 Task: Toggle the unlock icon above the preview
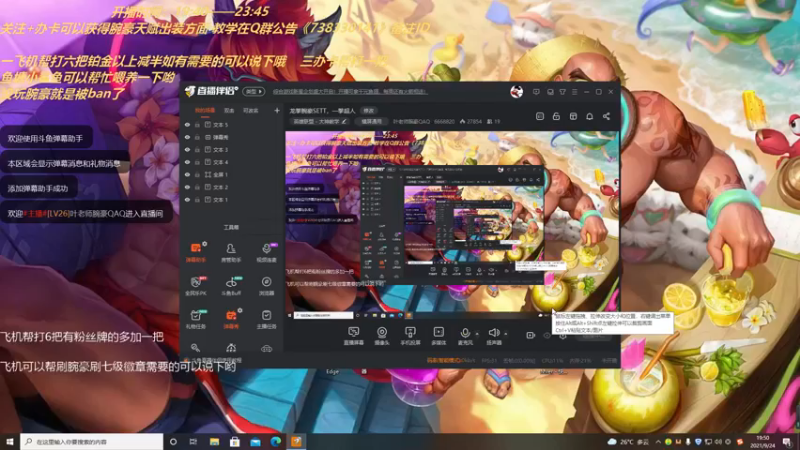556,116
